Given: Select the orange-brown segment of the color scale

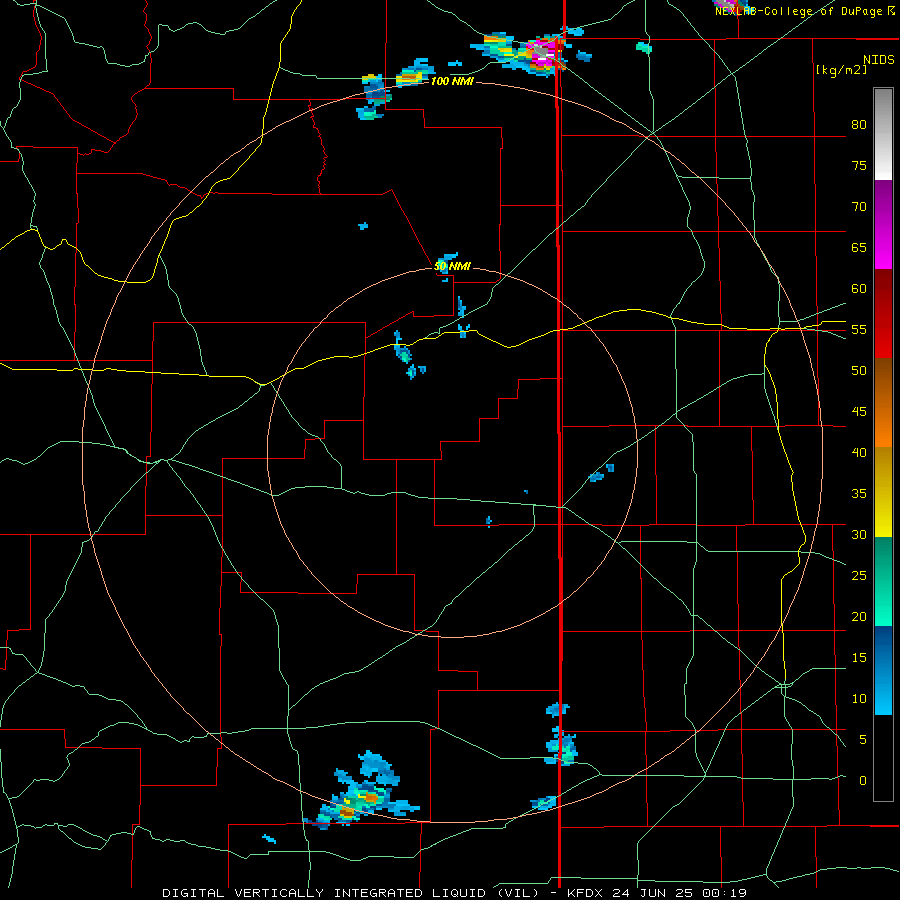Looking at the screenshot, I should (883, 403).
